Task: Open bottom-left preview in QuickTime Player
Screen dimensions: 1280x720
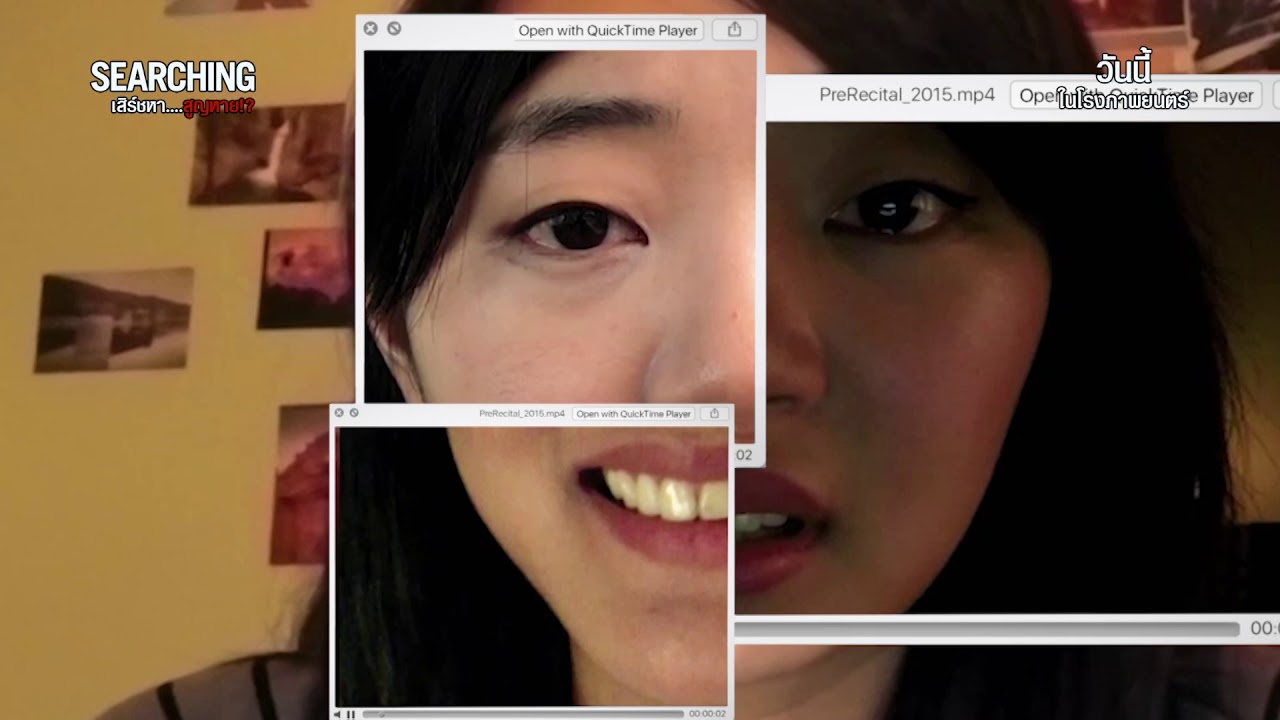Action: [x=634, y=413]
